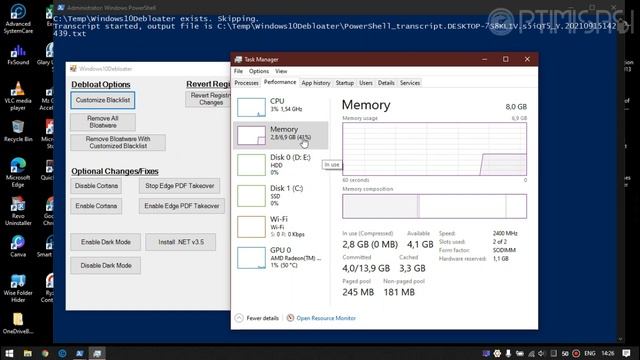Click Remove All Bloatware button

tap(103, 122)
